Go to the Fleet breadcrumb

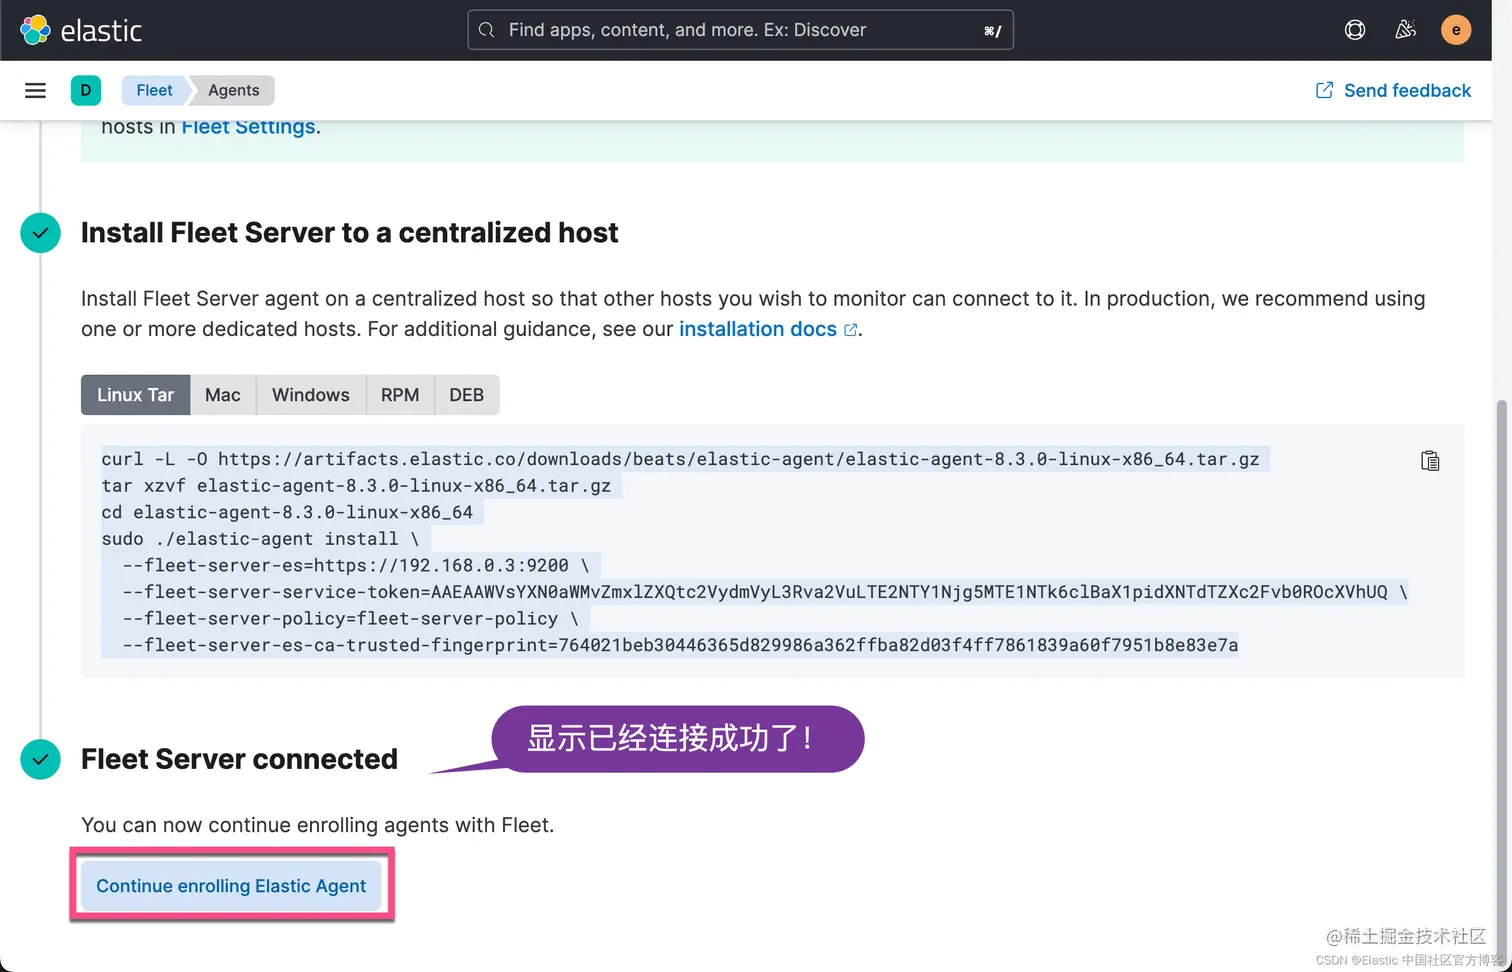click(x=154, y=90)
